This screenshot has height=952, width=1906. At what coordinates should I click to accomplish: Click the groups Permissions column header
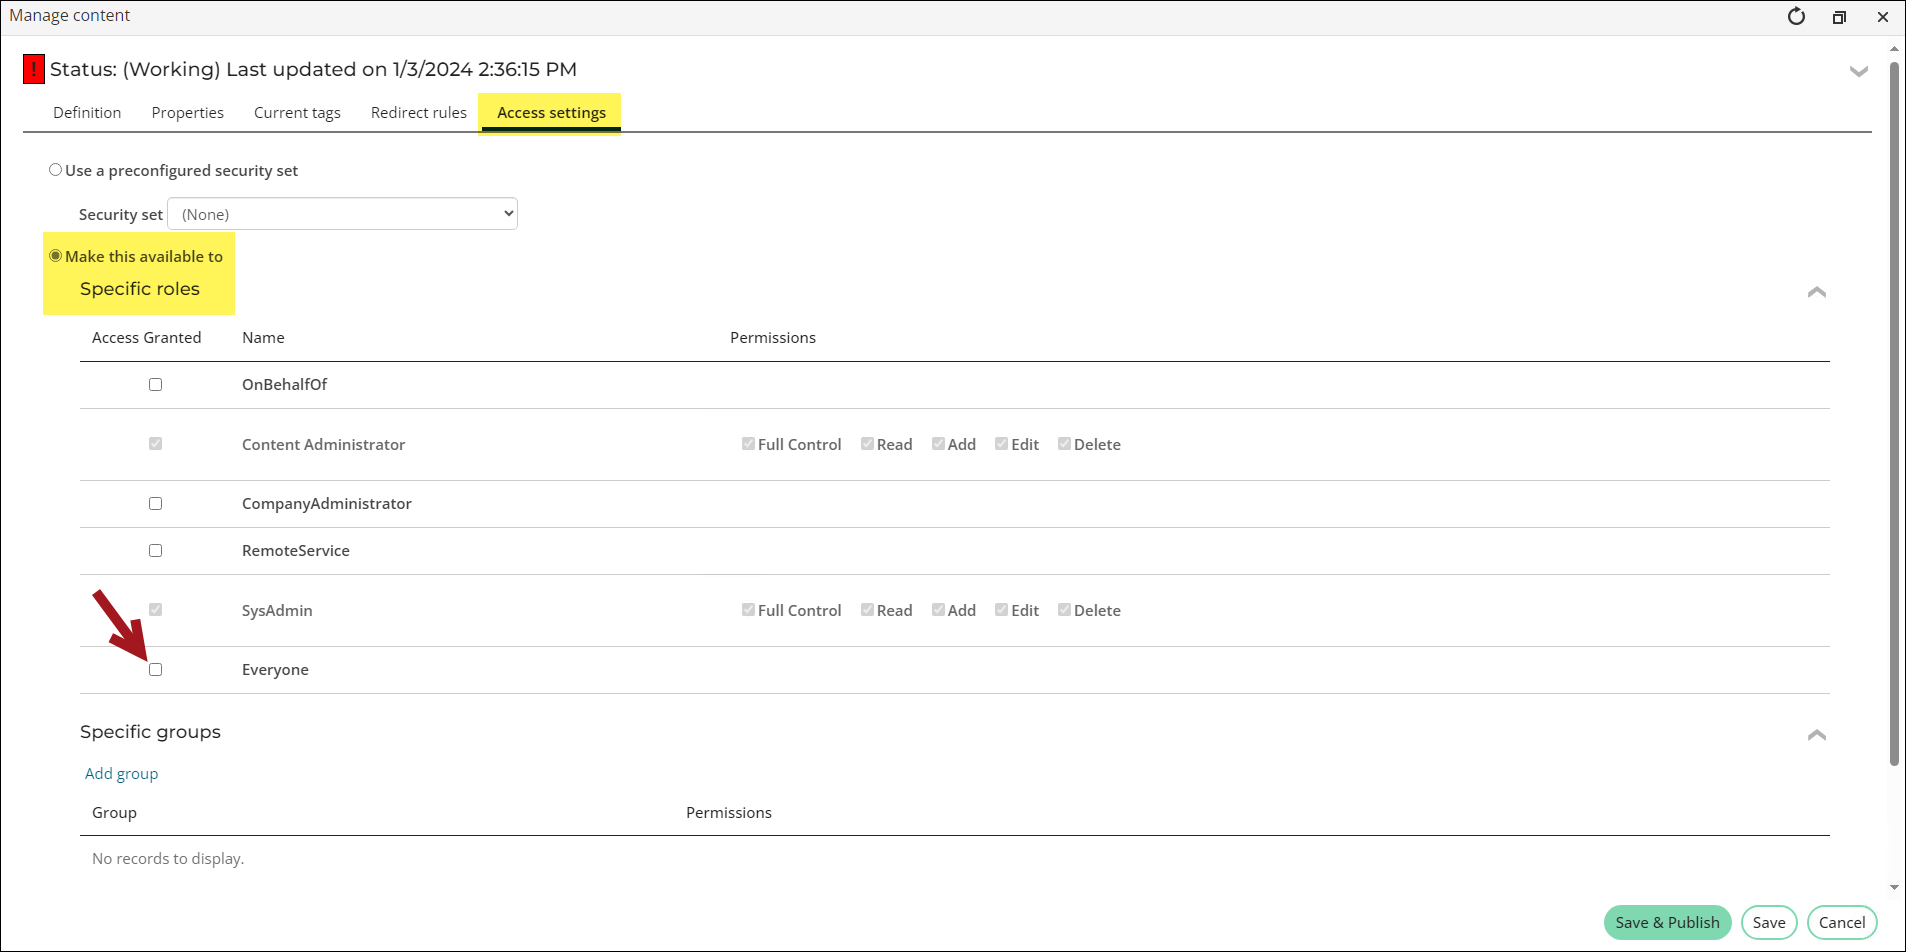click(x=729, y=813)
